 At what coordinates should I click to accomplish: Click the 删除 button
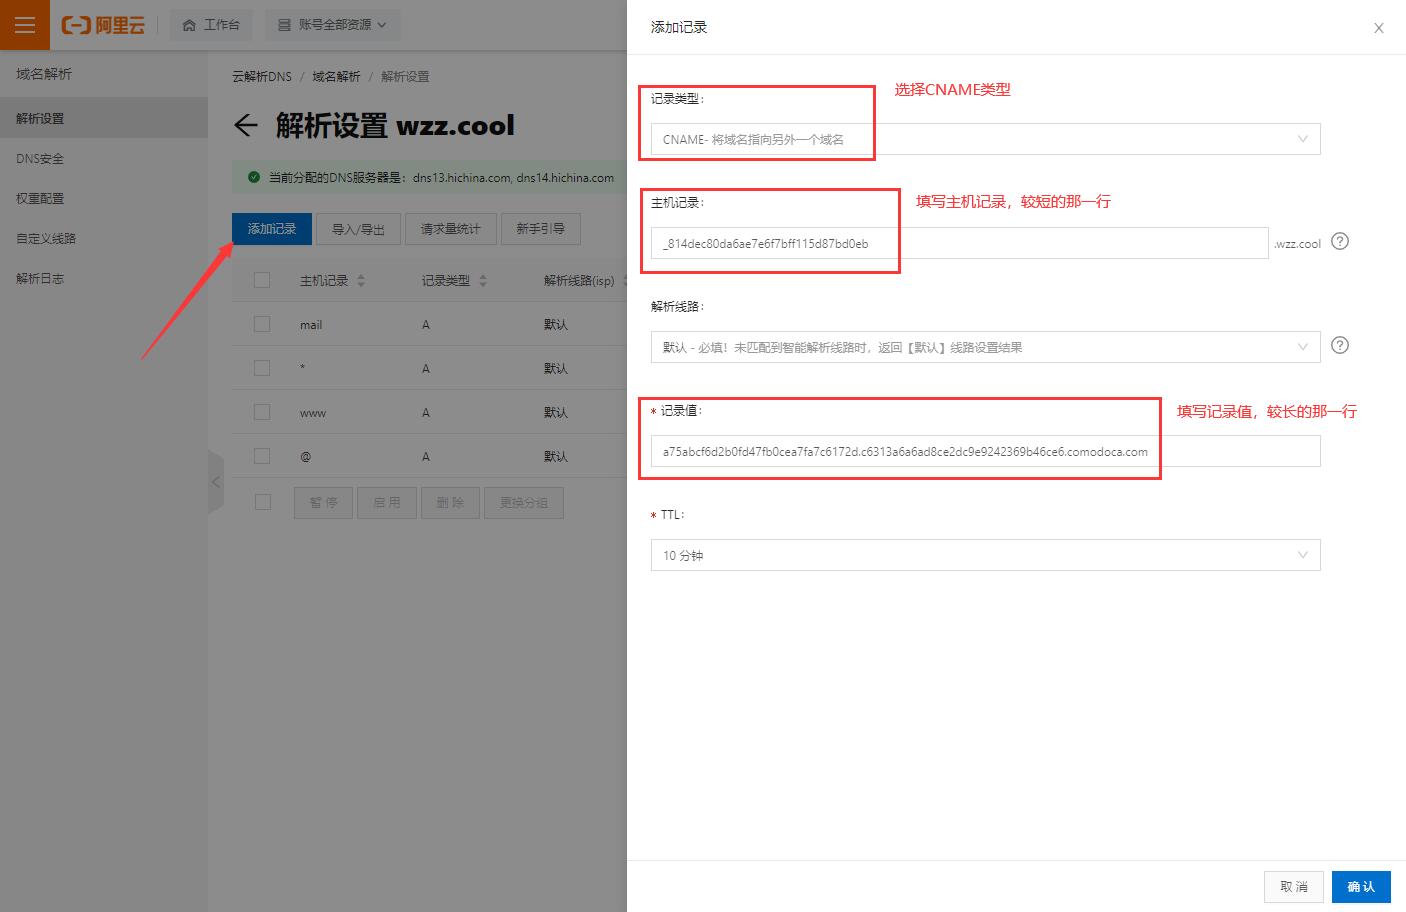point(451,502)
